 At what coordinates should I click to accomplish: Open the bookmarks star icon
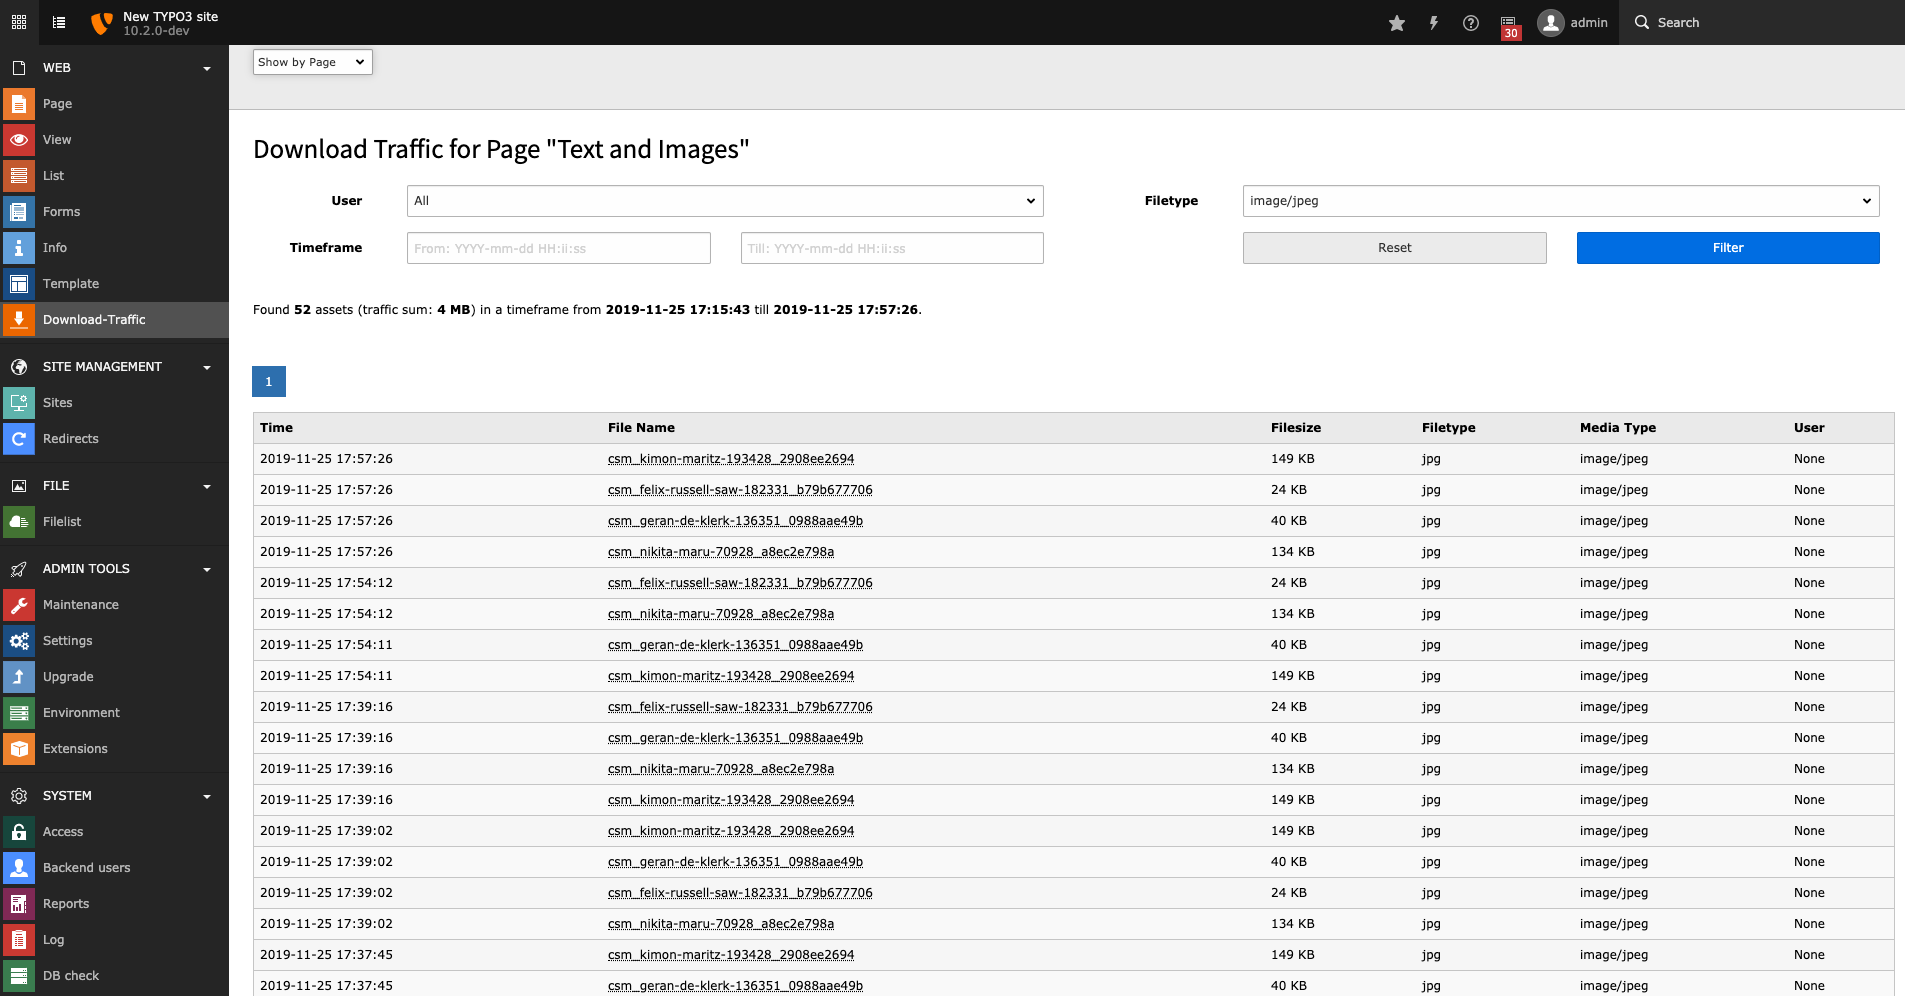point(1397,22)
